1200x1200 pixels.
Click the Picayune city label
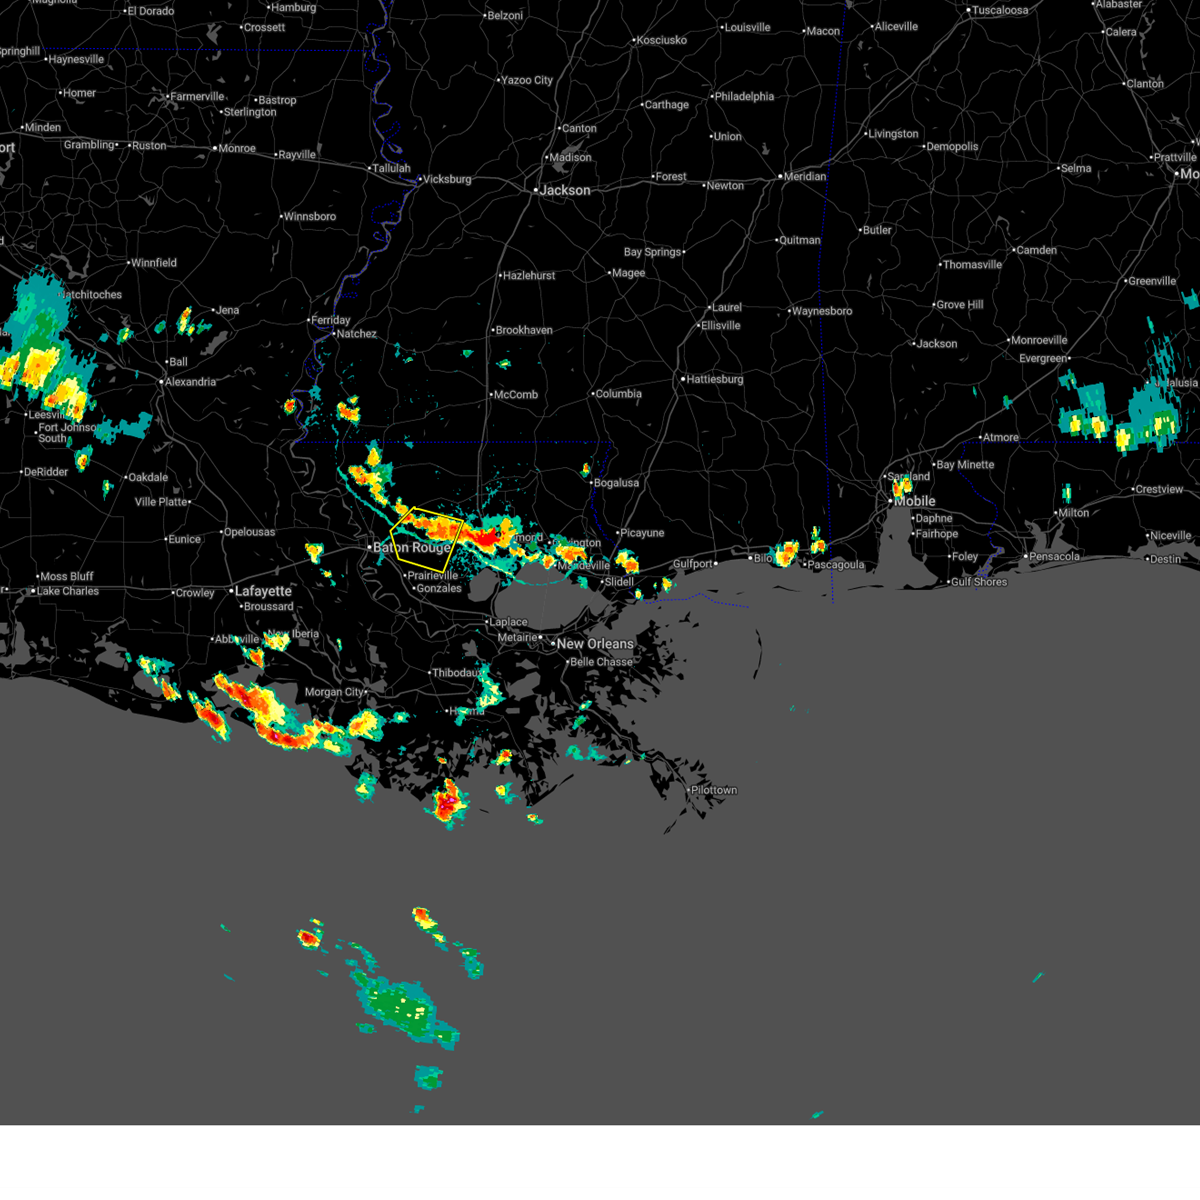click(x=642, y=533)
